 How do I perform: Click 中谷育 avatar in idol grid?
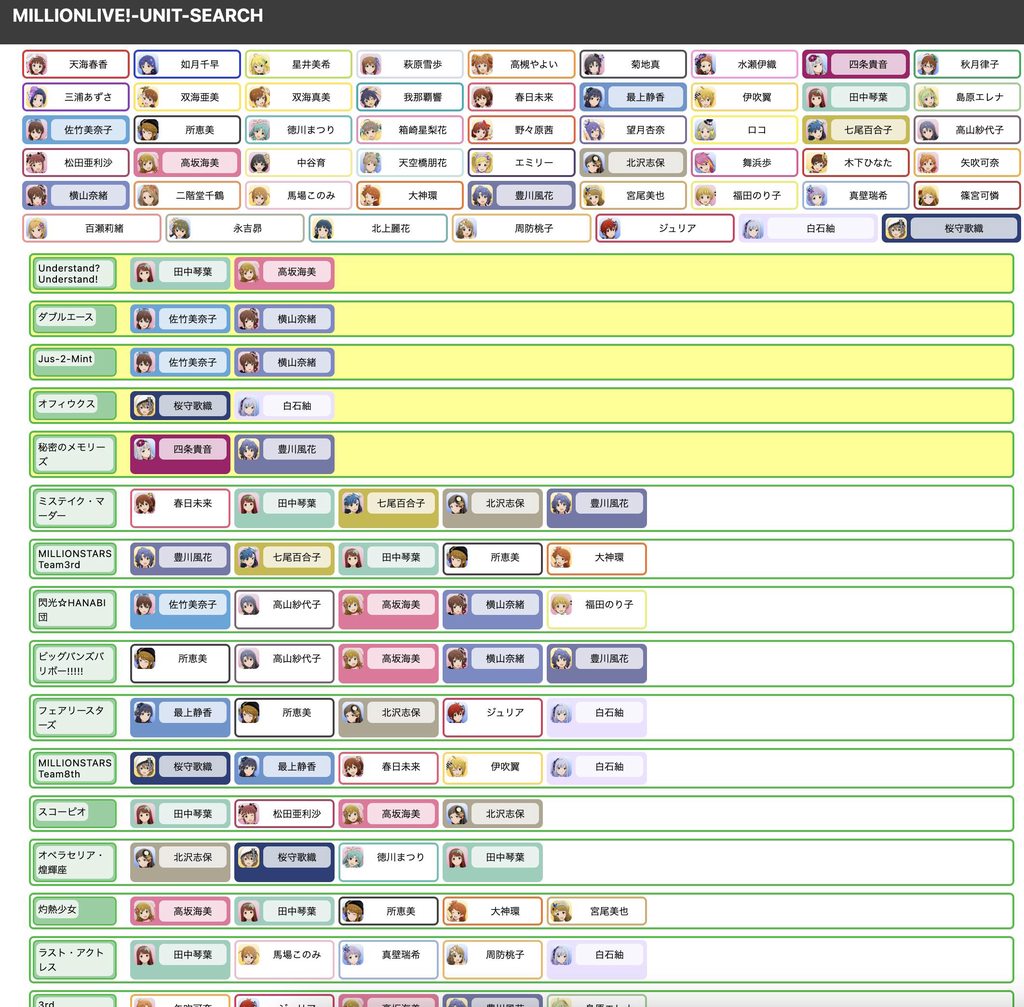[259, 163]
